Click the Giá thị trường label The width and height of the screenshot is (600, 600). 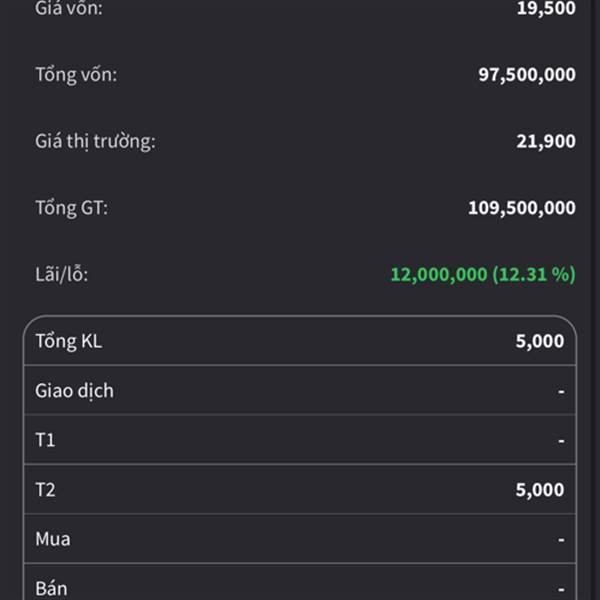pyautogui.click(x=95, y=141)
